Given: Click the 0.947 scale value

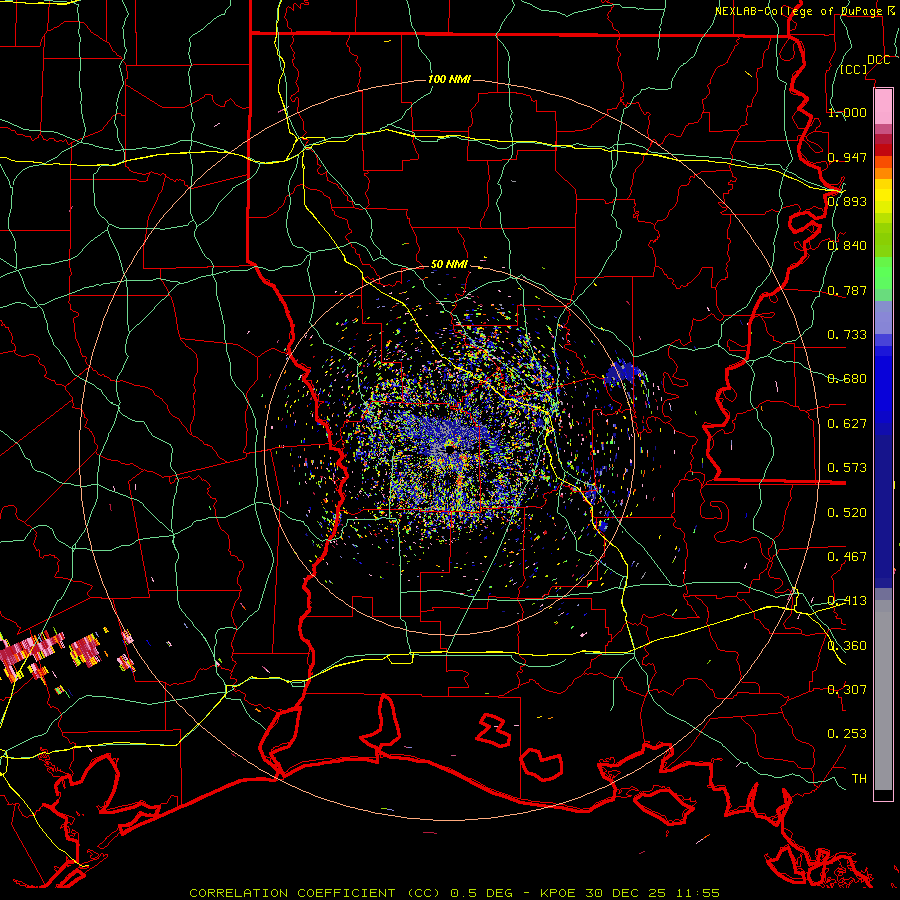Looking at the screenshot, I should point(847,157).
